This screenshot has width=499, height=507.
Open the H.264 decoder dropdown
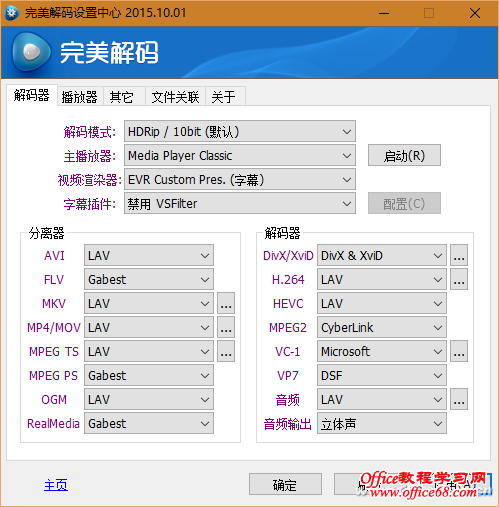click(x=382, y=279)
